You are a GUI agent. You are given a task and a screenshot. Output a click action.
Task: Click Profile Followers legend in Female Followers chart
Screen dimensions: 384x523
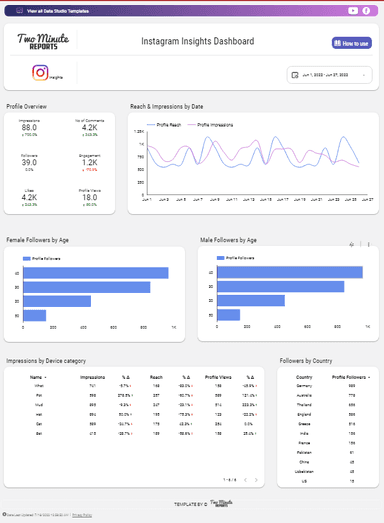pyautogui.click(x=42, y=258)
